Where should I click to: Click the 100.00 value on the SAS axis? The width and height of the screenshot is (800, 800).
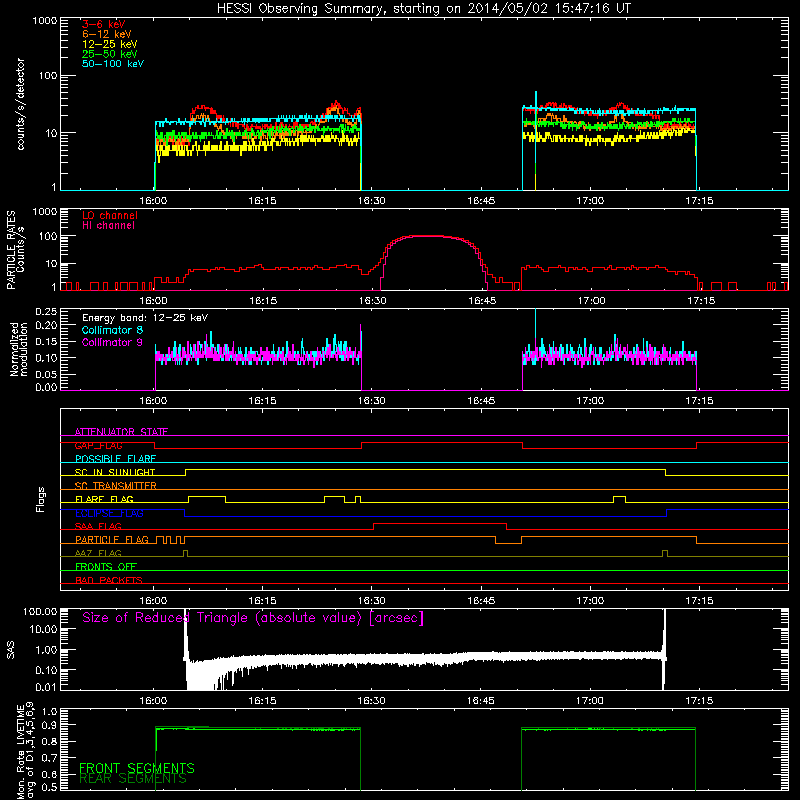point(40,611)
